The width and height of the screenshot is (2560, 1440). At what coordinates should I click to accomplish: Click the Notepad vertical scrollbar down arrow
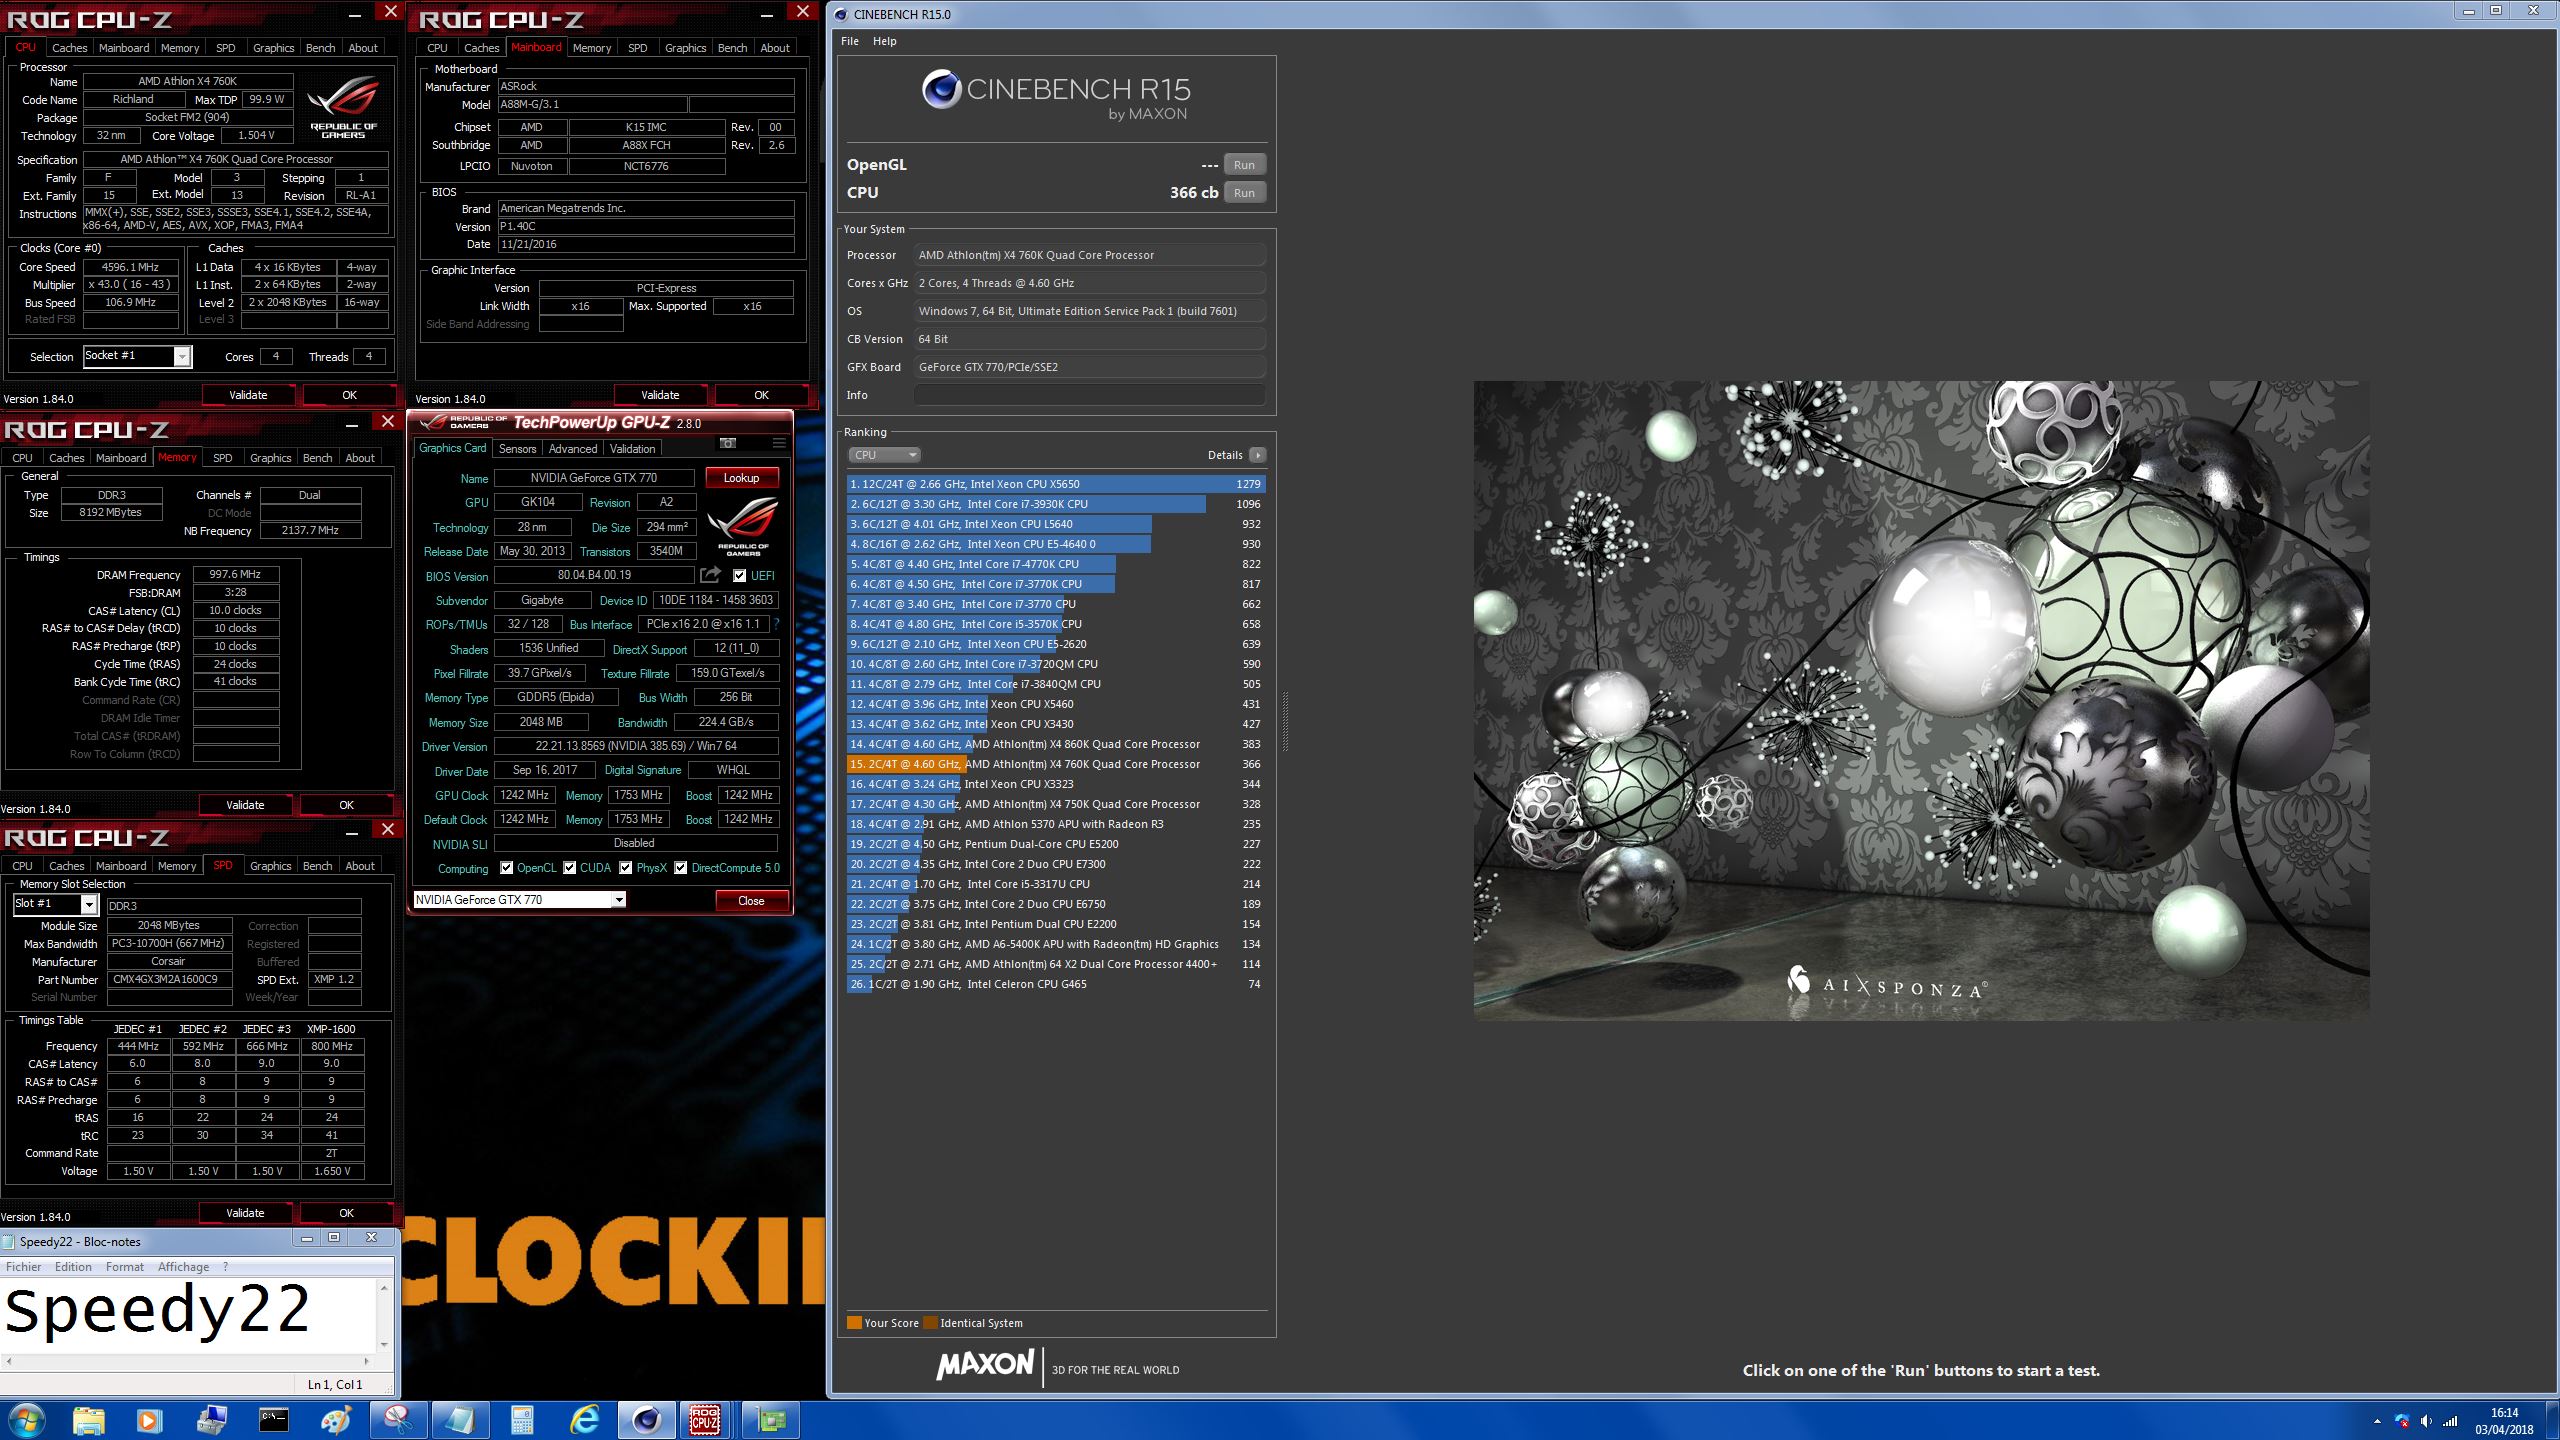pos(384,1345)
